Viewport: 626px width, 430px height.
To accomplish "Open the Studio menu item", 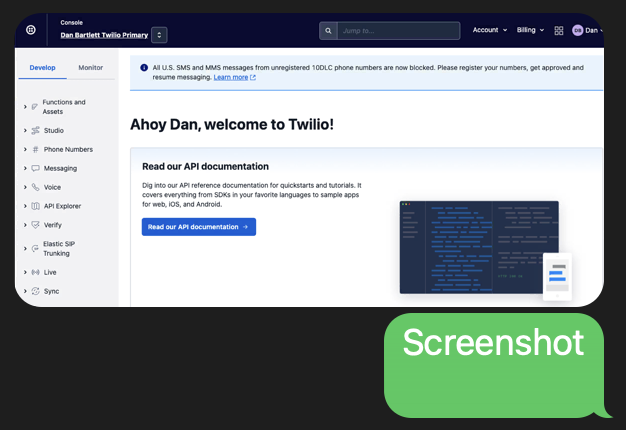I will point(53,131).
